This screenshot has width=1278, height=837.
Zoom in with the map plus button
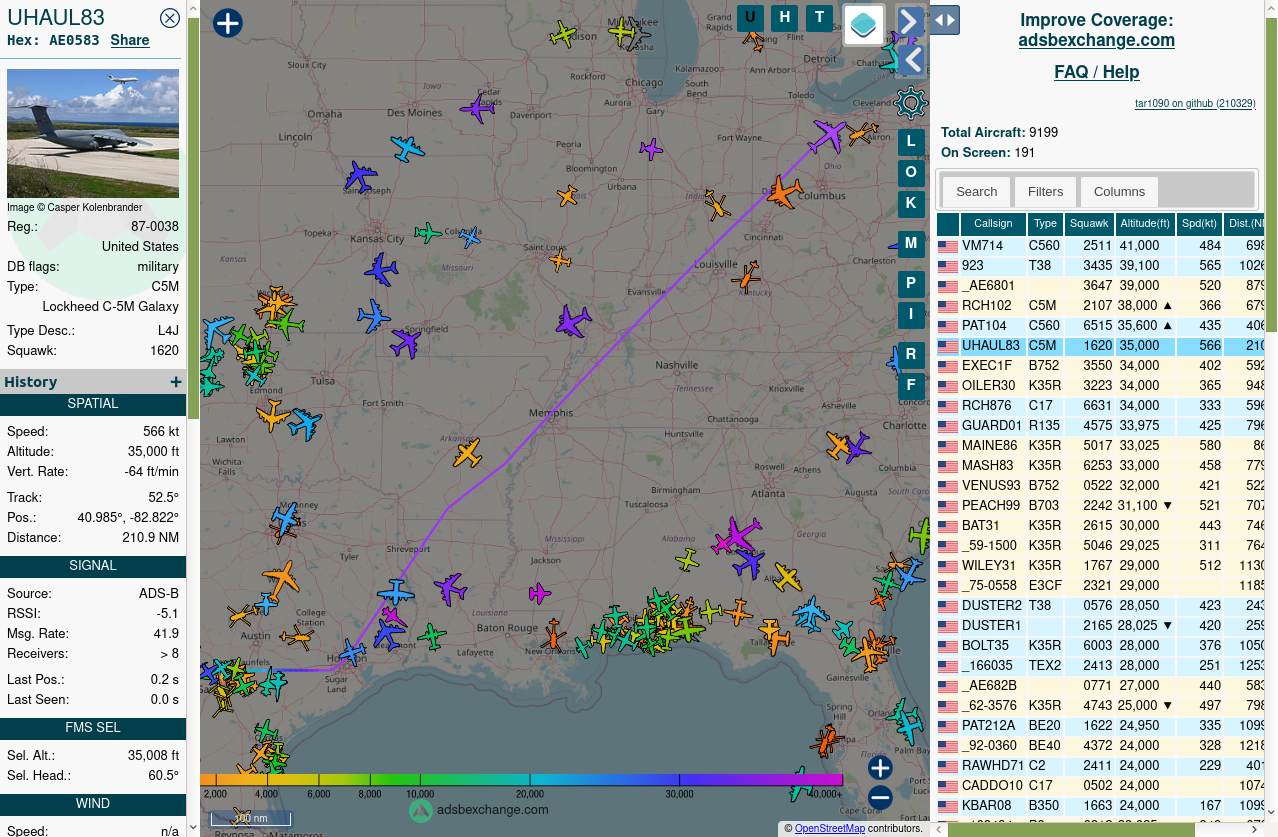coord(880,768)
